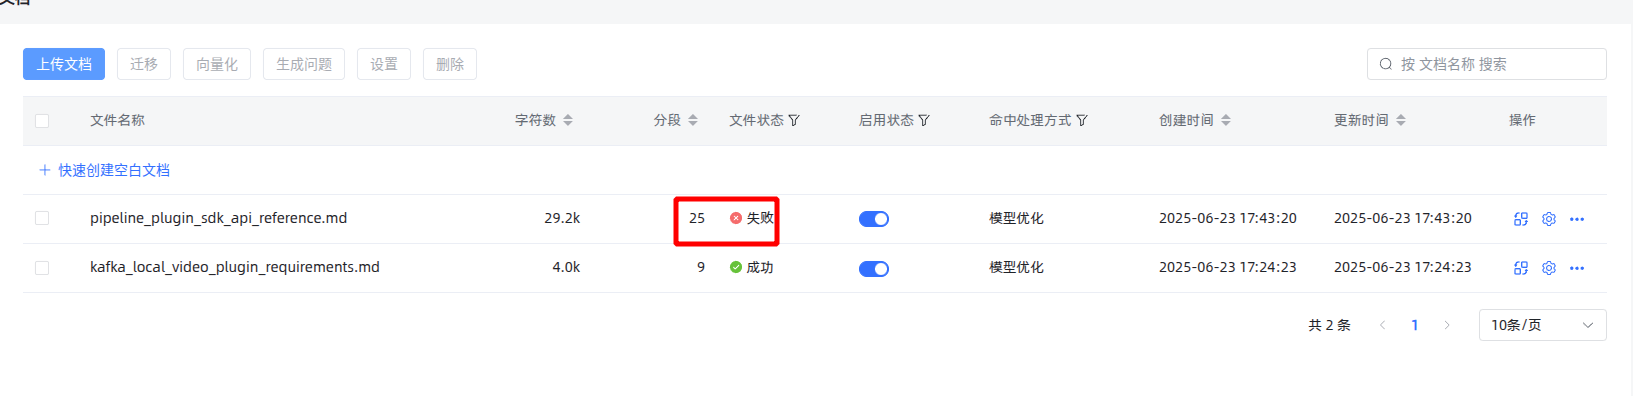This screenshot has height=396, width=1633.
Task: Filter by 命中处理方式 column filter icon
Action: point(1082,120)
